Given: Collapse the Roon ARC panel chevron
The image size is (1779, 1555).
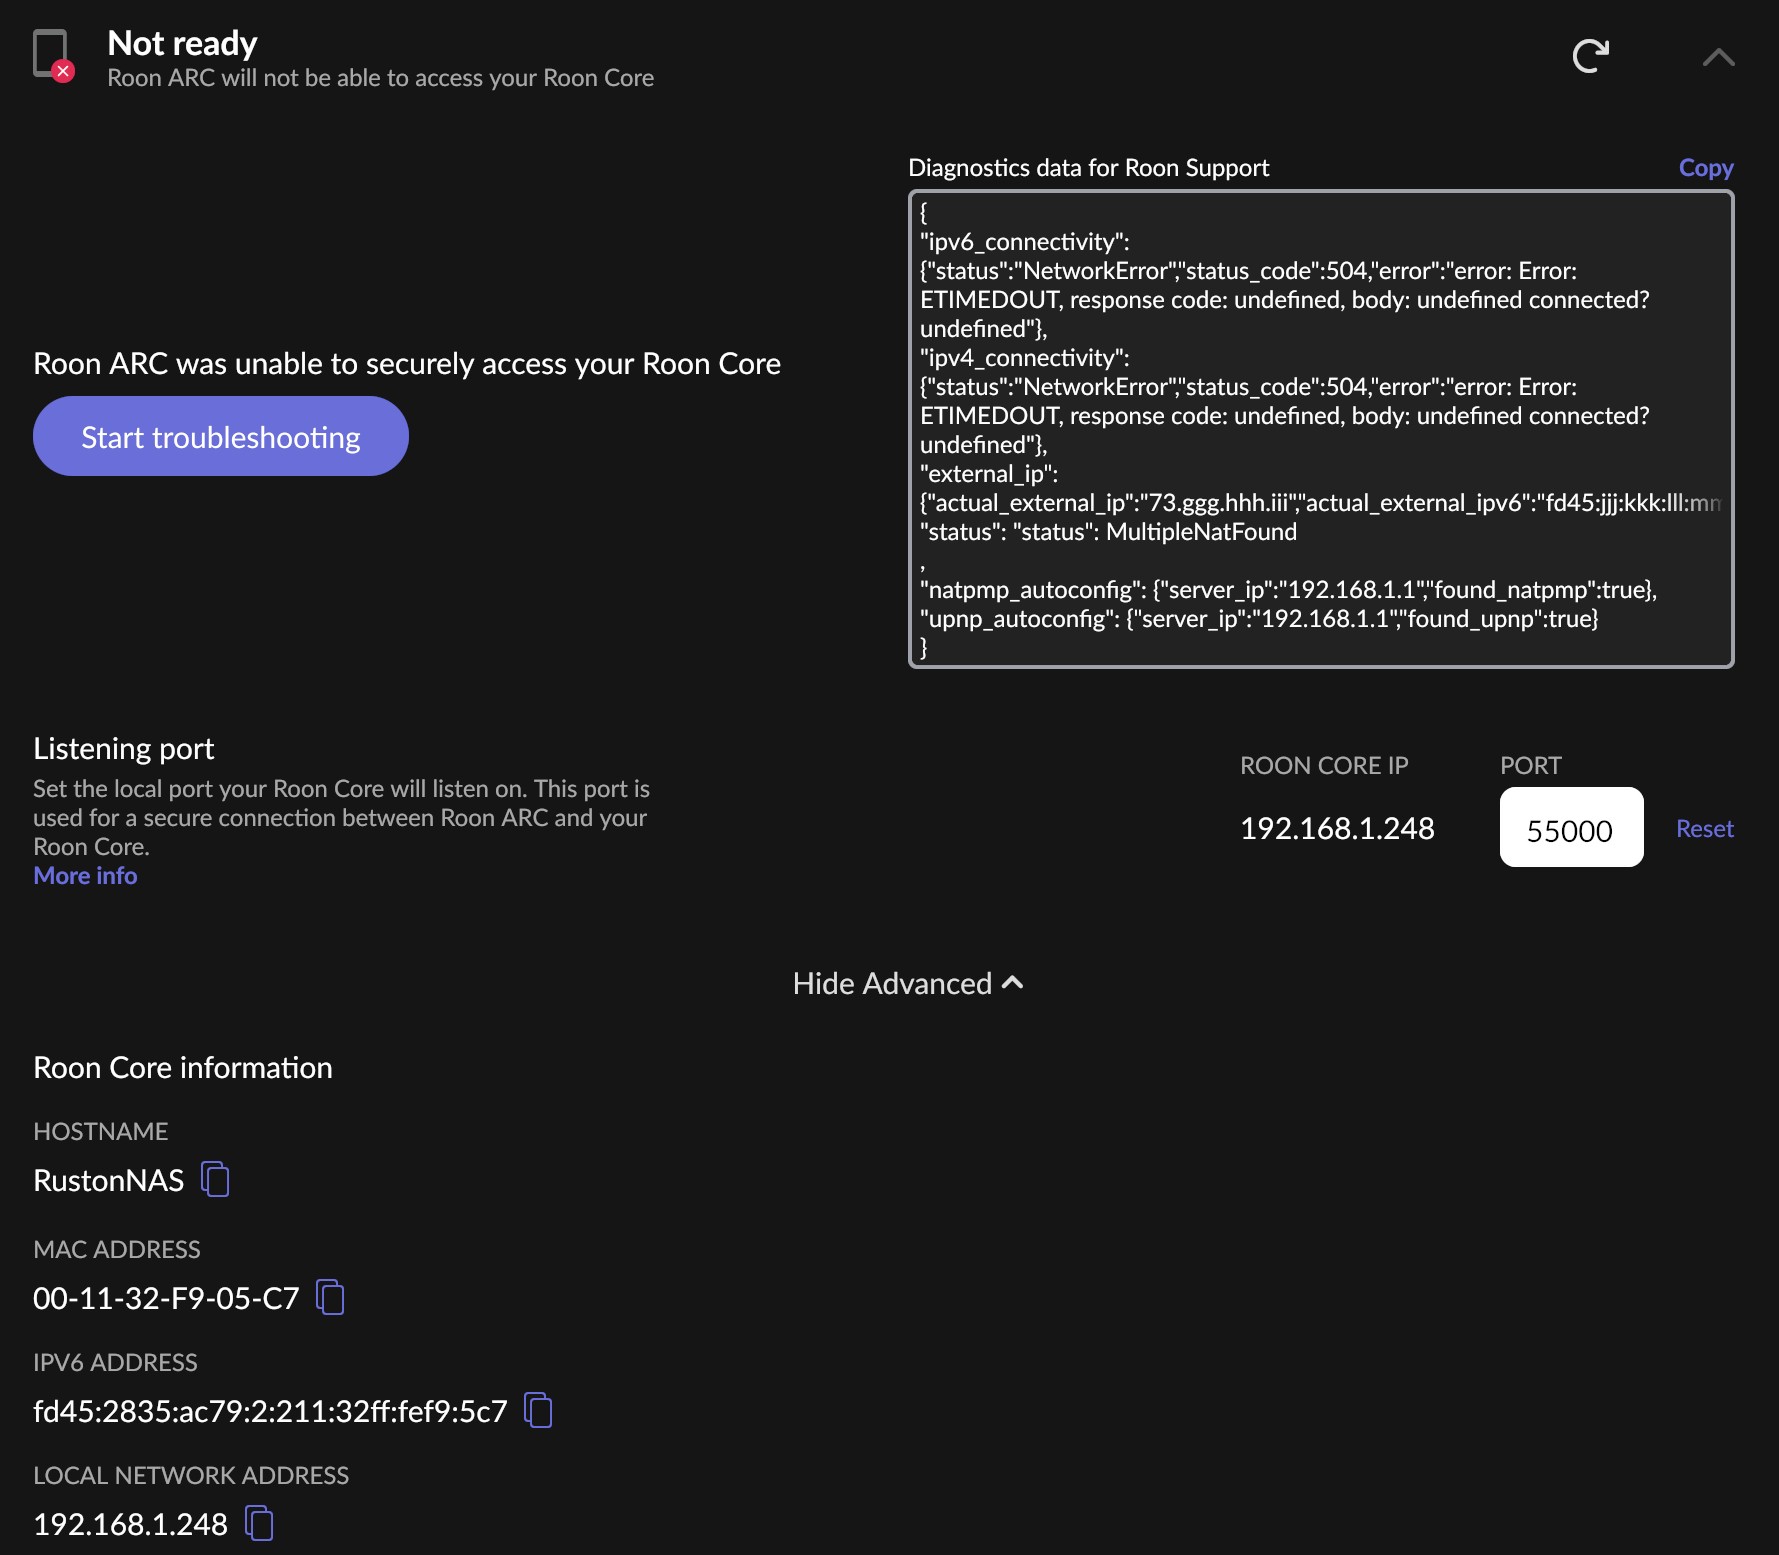Looking at the screenshot, I should coord(1718,57).
